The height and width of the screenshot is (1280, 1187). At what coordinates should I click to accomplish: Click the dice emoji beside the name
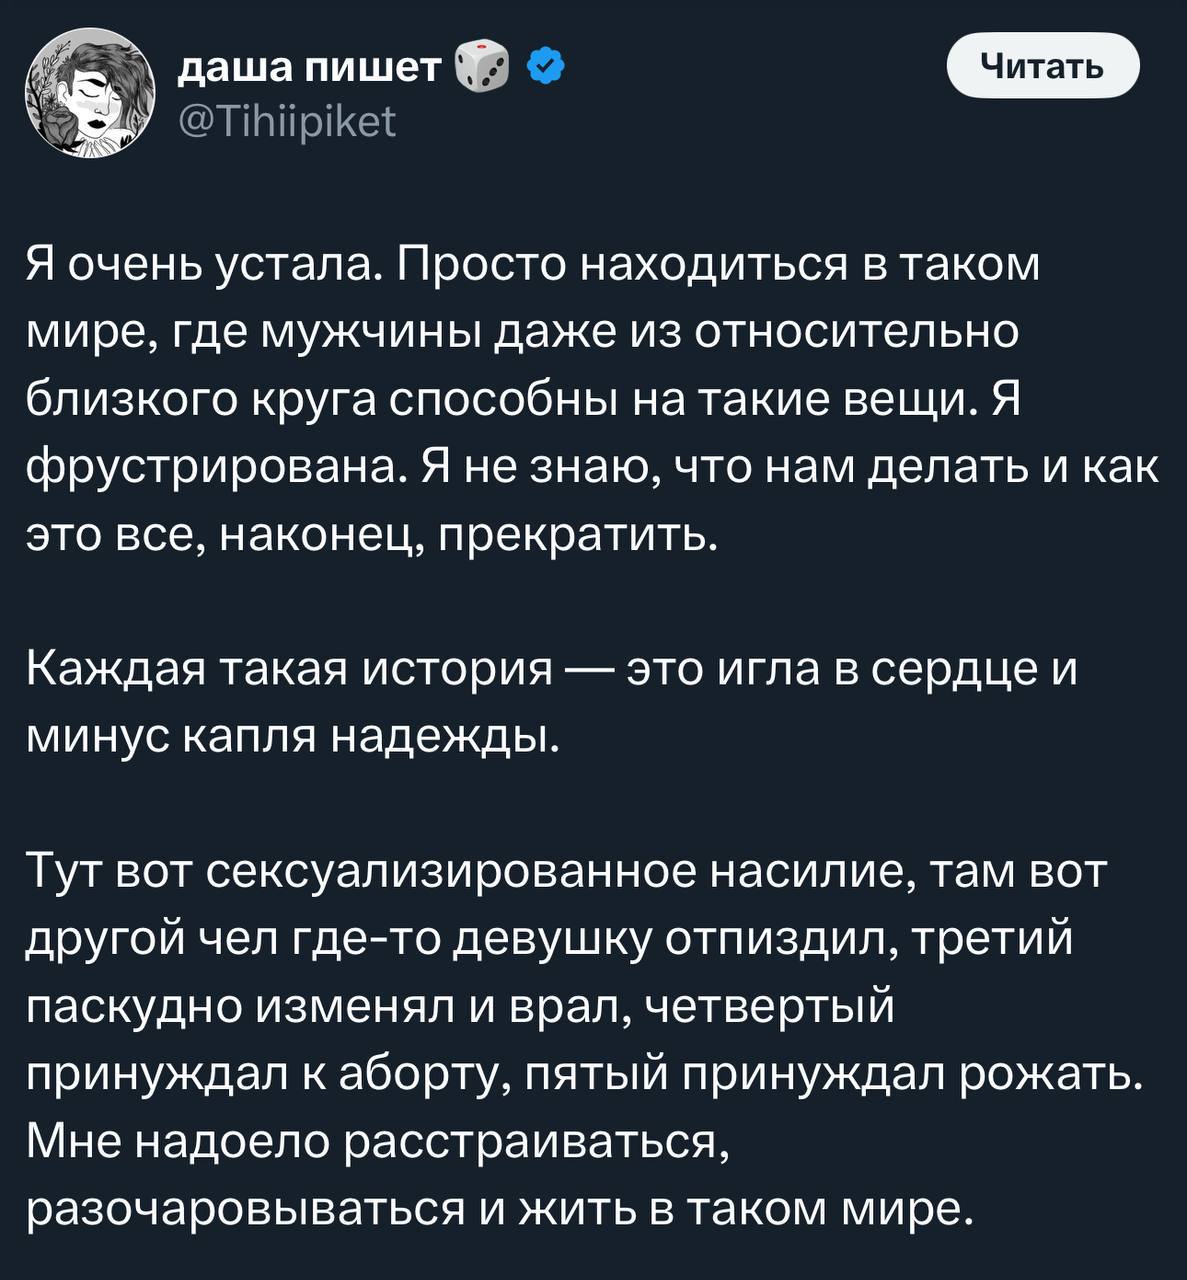(482, 67)
